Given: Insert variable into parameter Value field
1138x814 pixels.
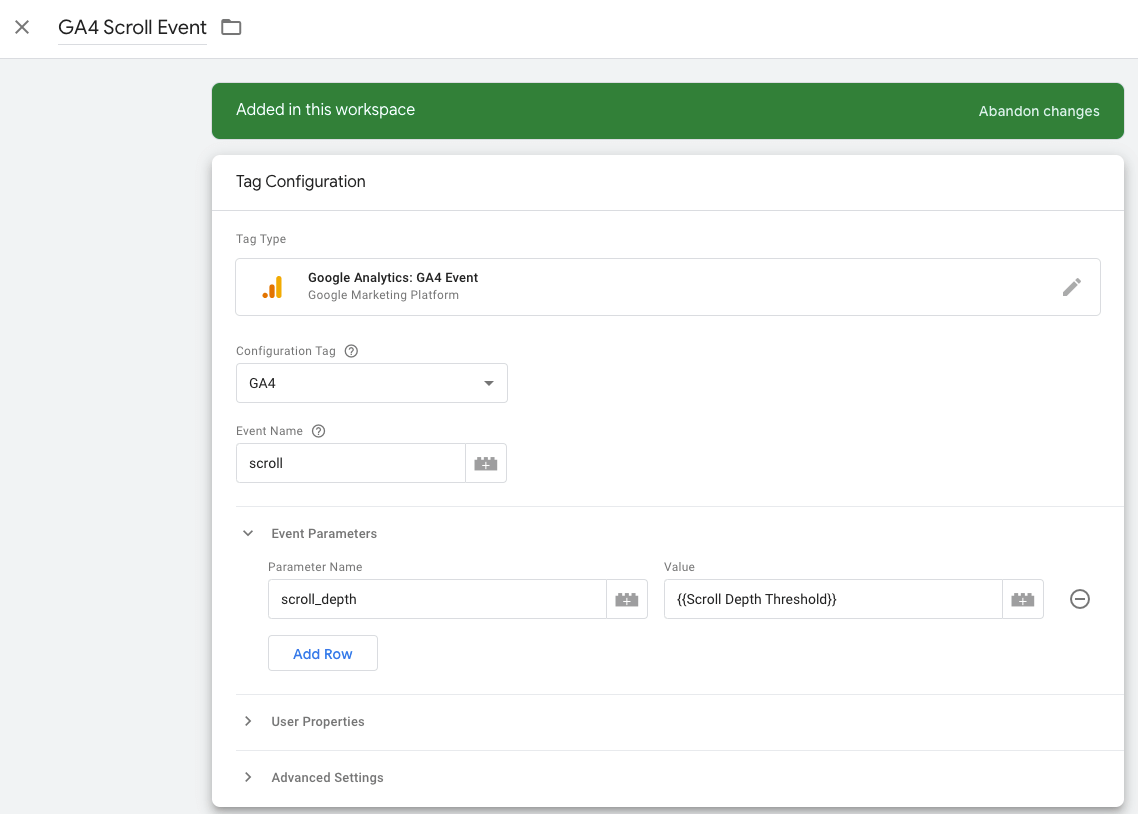Looking at the screenshot, I should point(1022,600).
